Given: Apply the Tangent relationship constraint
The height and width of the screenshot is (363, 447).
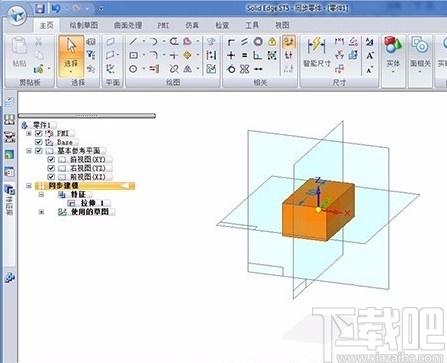Looking at the screenshot, I should (231, 69).
